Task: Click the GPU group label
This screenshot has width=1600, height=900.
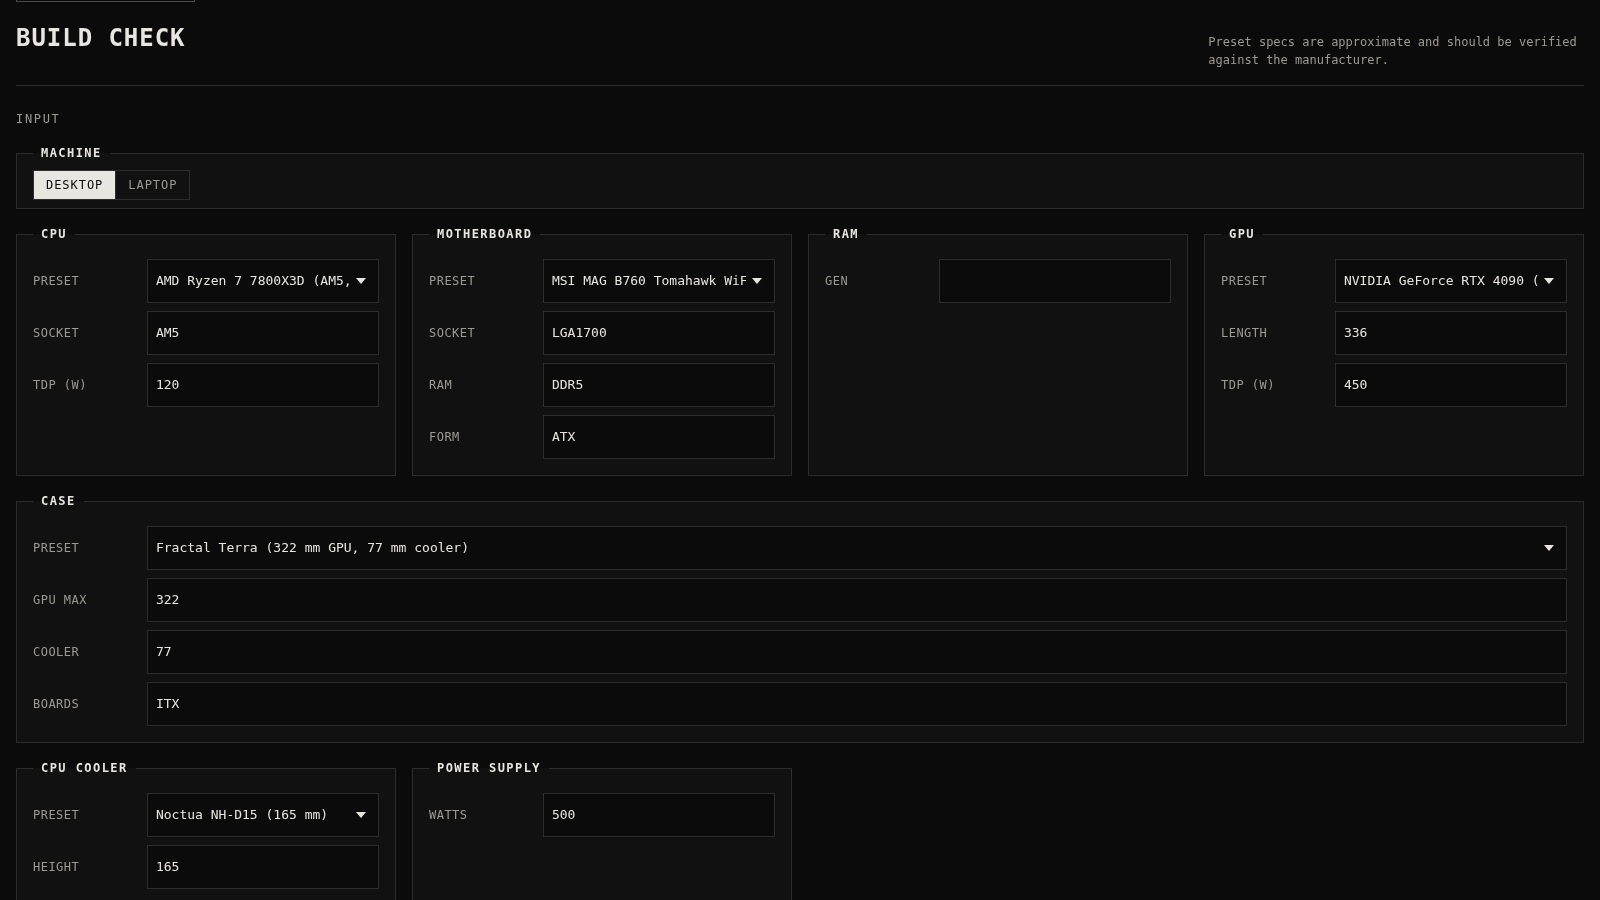Action: (1241, 234)
